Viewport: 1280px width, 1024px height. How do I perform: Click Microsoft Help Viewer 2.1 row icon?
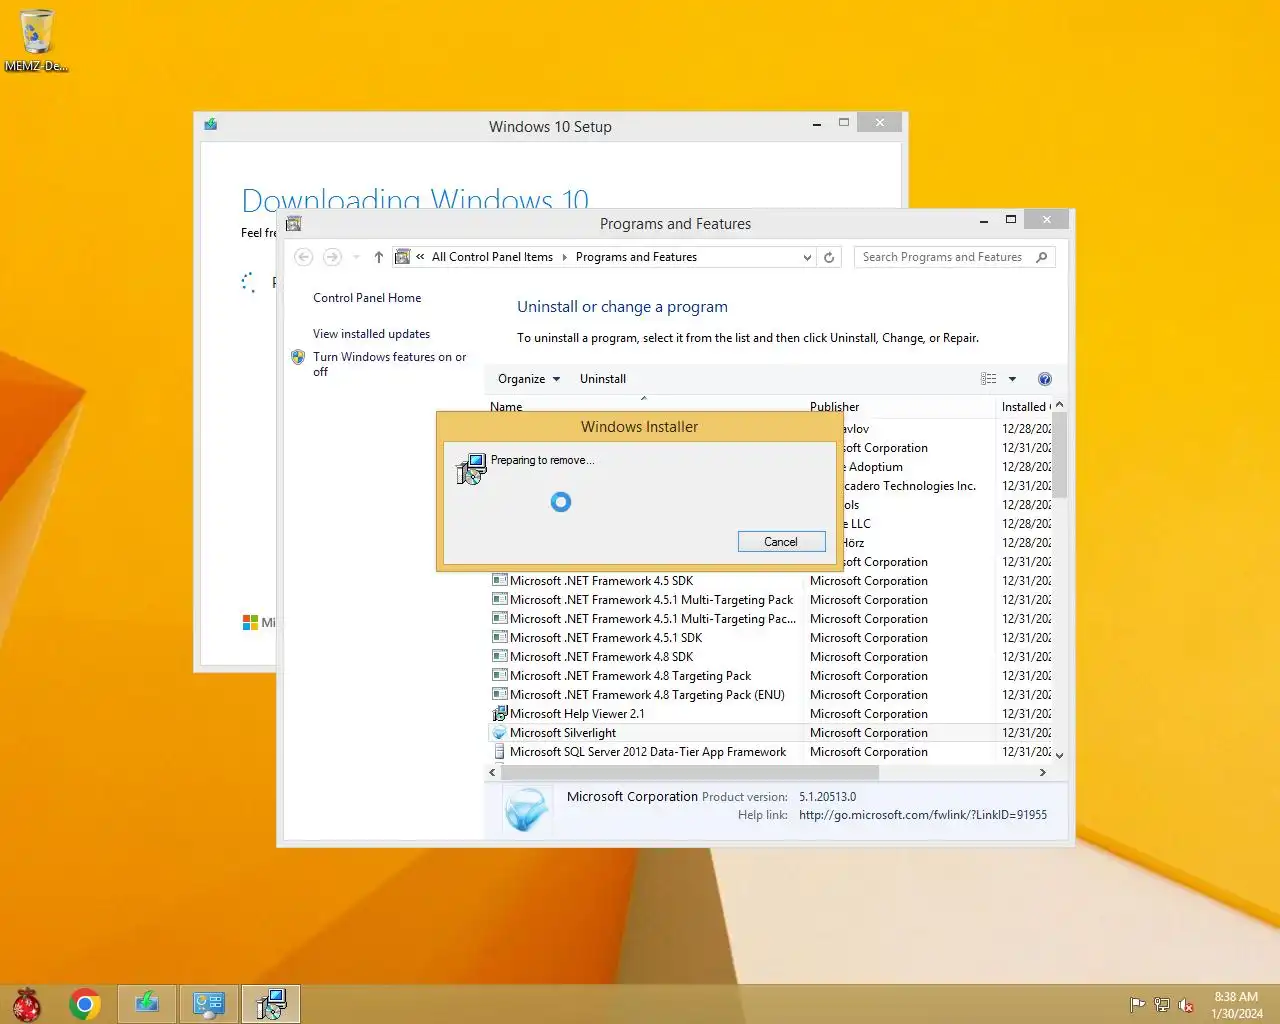(500, 714)
